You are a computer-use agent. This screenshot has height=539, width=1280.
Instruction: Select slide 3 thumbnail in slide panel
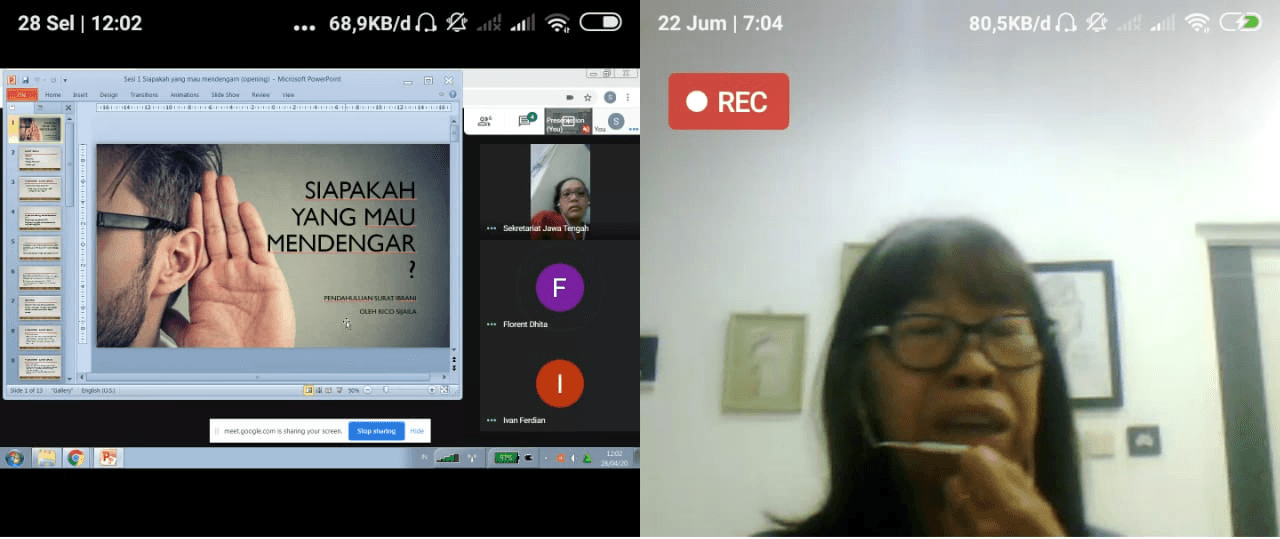click(40, 188)
